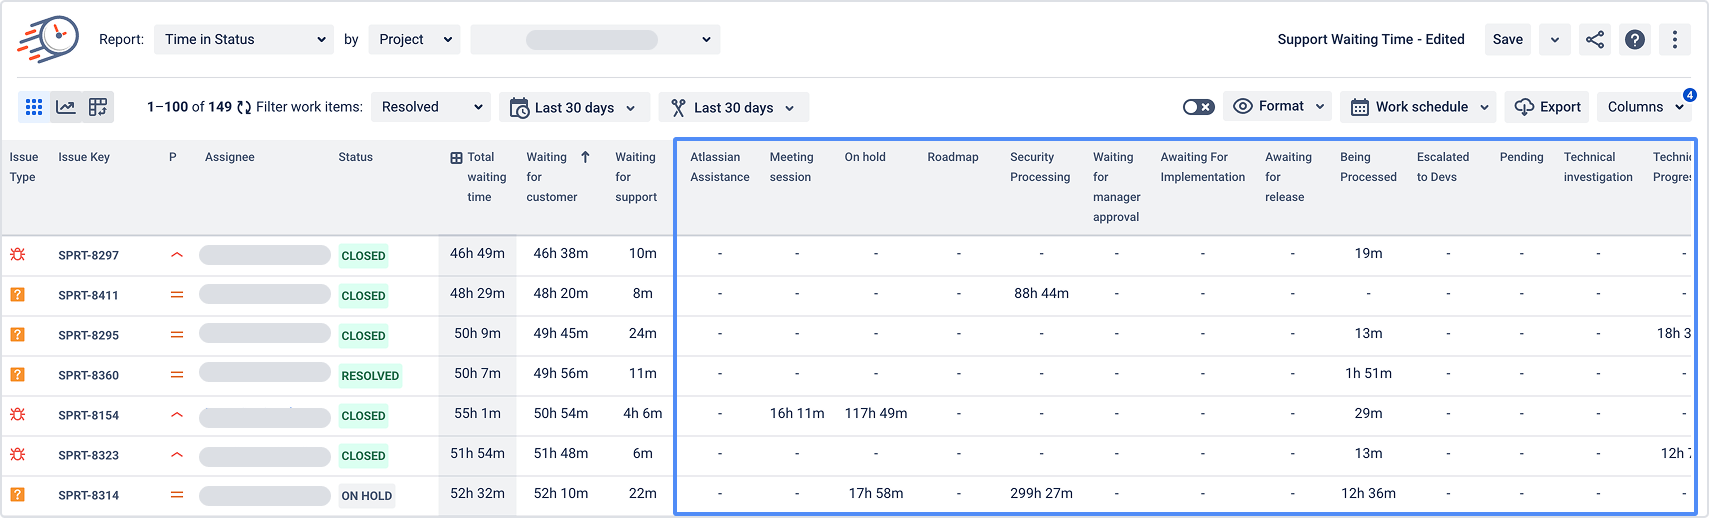Open the by Project dropdown
Image resolution: width=1709 pixels, height=518 pixels.
pos(415,39)
